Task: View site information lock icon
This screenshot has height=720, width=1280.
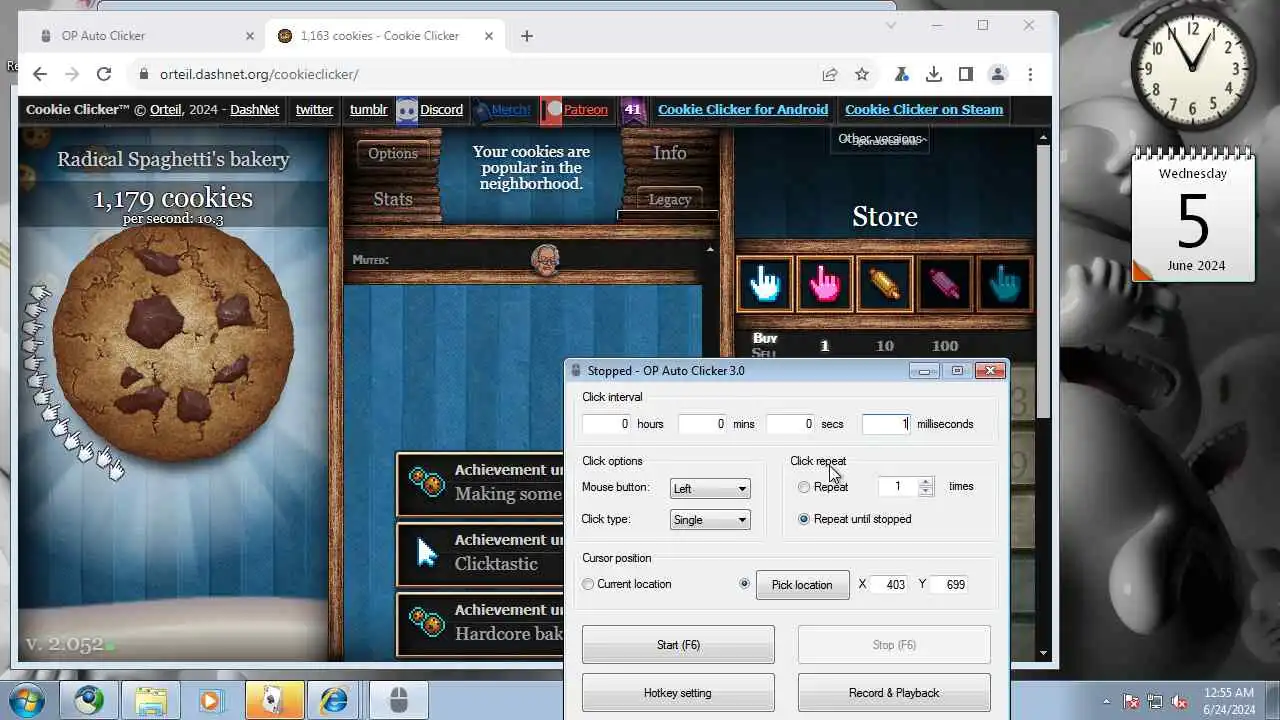Action: point(143,74)
